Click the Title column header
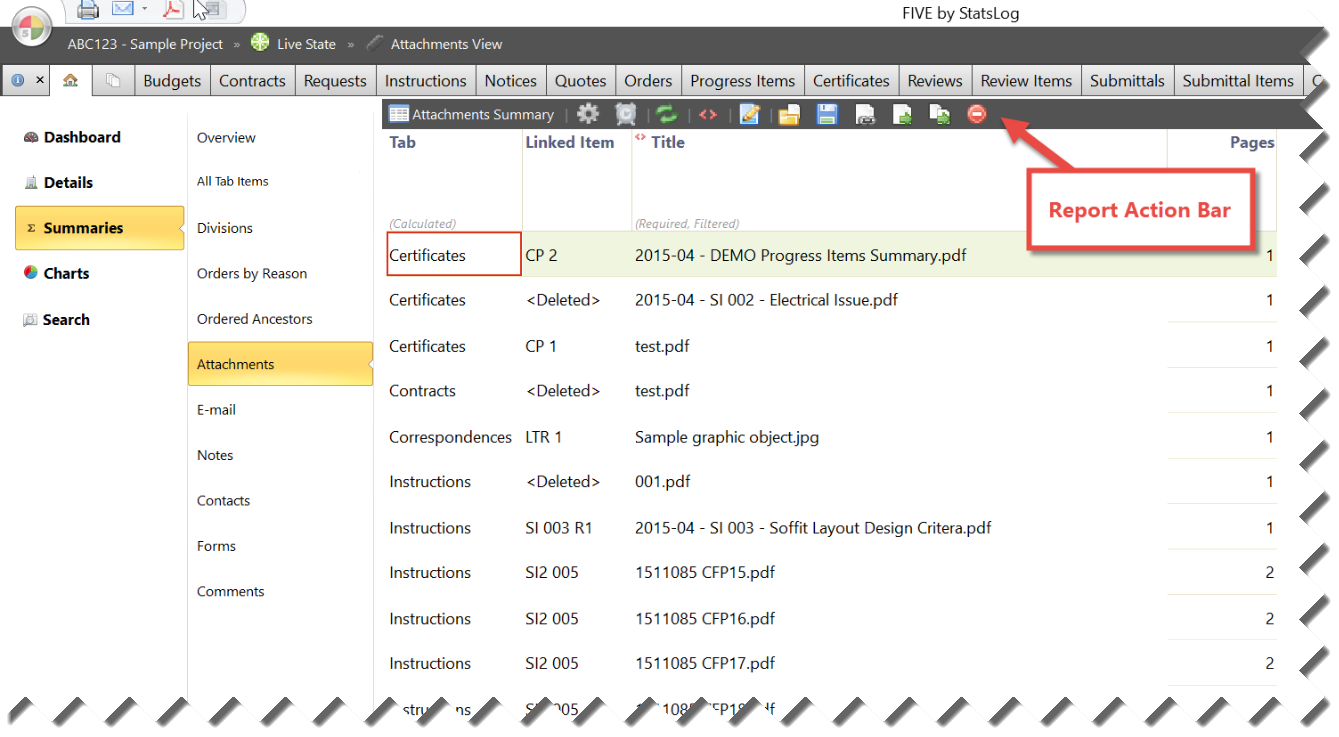The width and height of the screenshot is (1339, 737). [668, 142]
